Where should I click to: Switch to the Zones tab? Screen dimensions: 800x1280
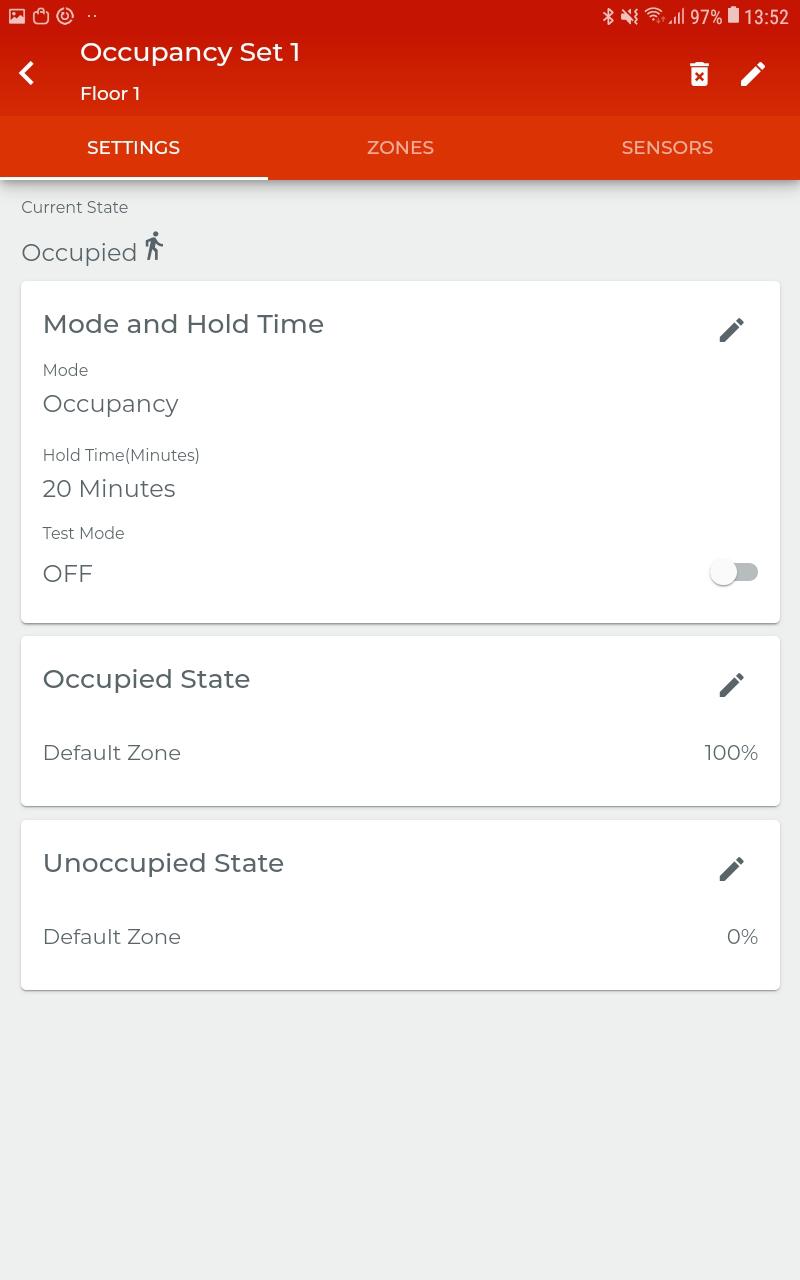[x=400, y=148]
